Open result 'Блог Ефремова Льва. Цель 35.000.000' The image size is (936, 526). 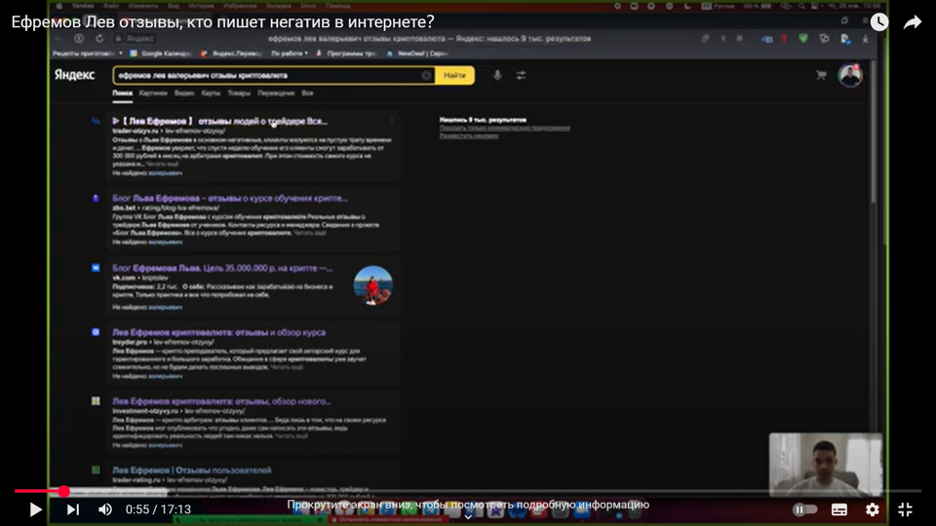223,268
